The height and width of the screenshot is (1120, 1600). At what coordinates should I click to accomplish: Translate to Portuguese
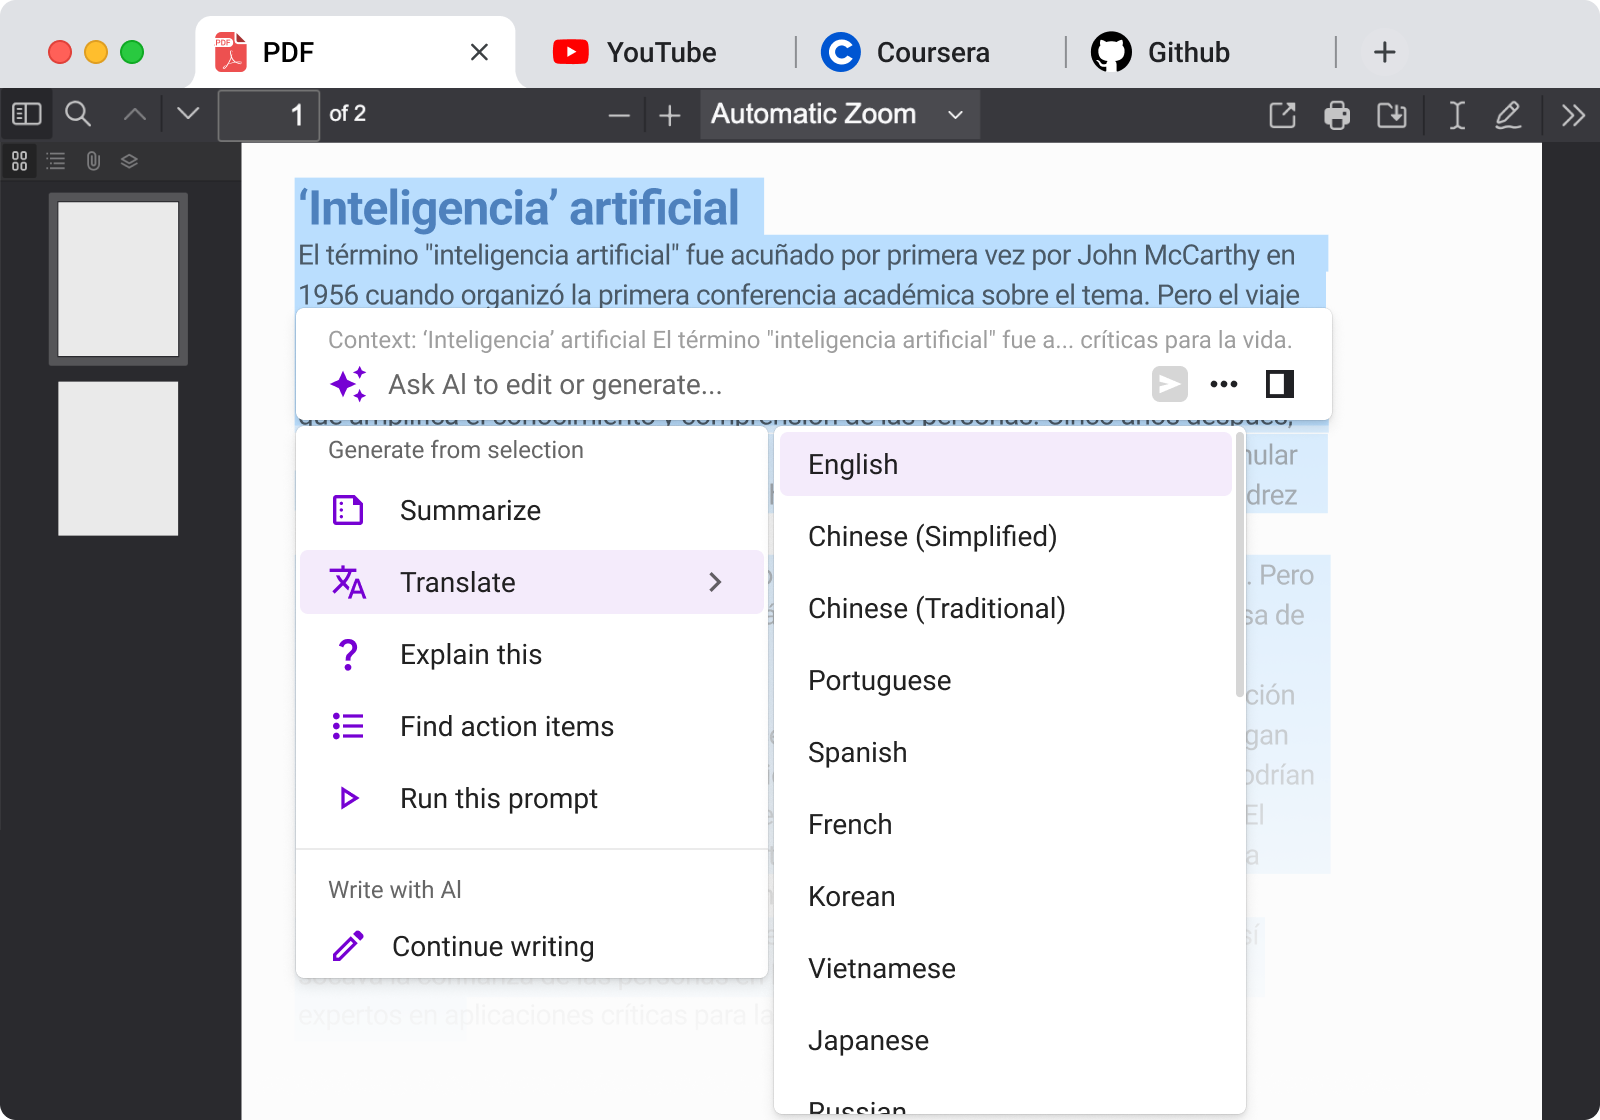[x=1006, y=680]
